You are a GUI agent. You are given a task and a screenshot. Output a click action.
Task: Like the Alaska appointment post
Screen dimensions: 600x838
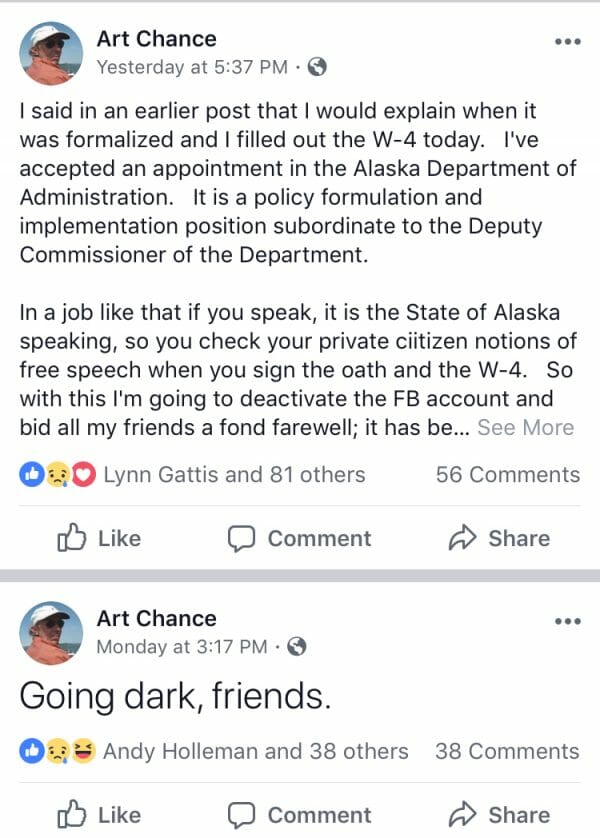point(98,538)
